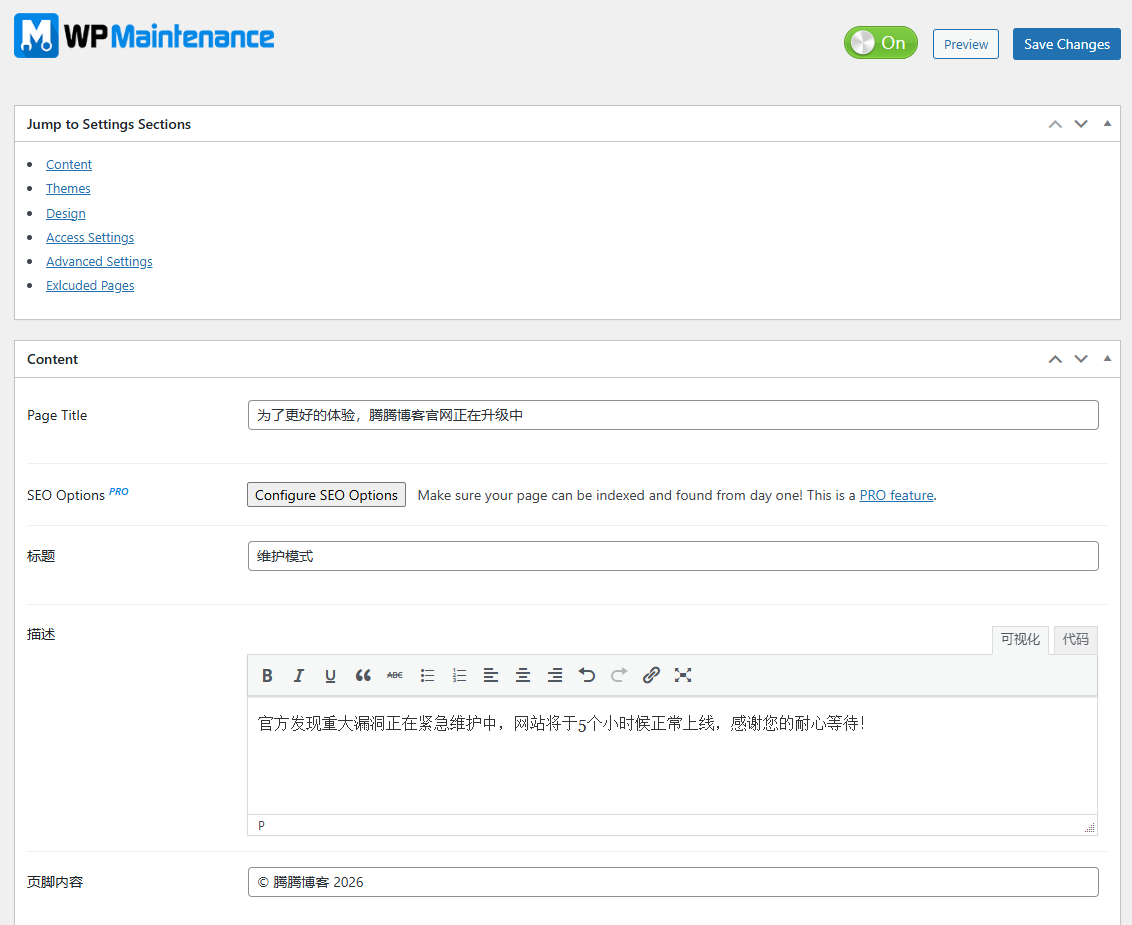This screenshot has width=1132, height=925.
Task: Open the Access Settings section link
Action: [90, 238]
